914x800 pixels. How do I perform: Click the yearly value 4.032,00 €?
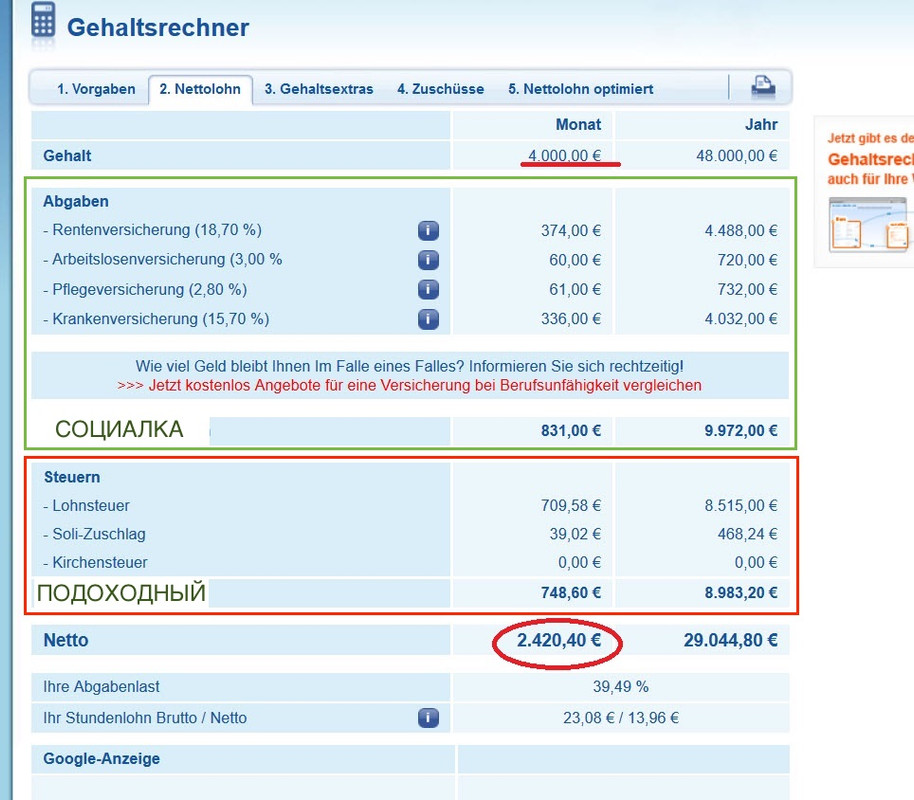tap(741, 319)
